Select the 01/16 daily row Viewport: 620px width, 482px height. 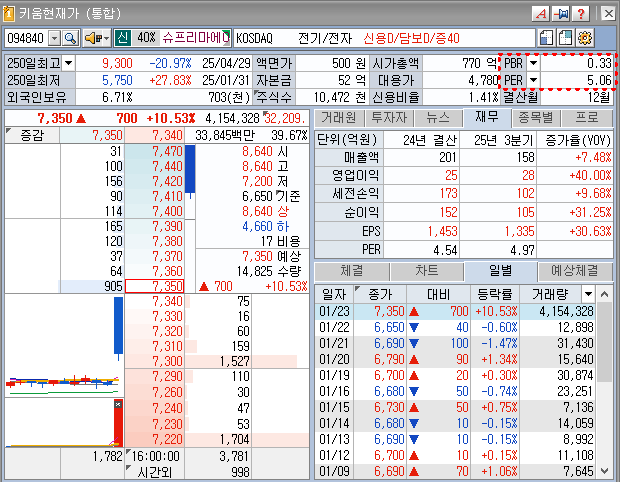456,391
